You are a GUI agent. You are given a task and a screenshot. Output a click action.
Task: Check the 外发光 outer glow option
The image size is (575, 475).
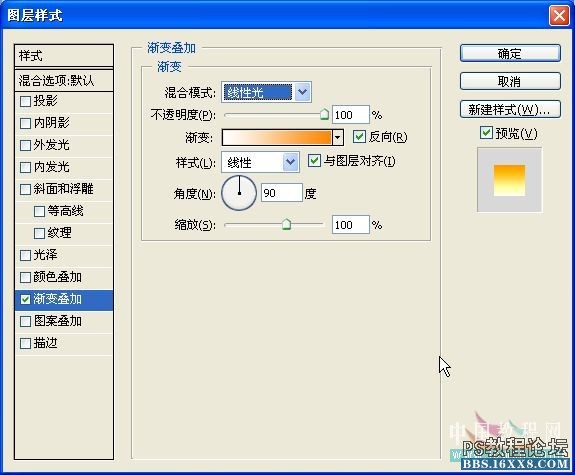point(25,145)
